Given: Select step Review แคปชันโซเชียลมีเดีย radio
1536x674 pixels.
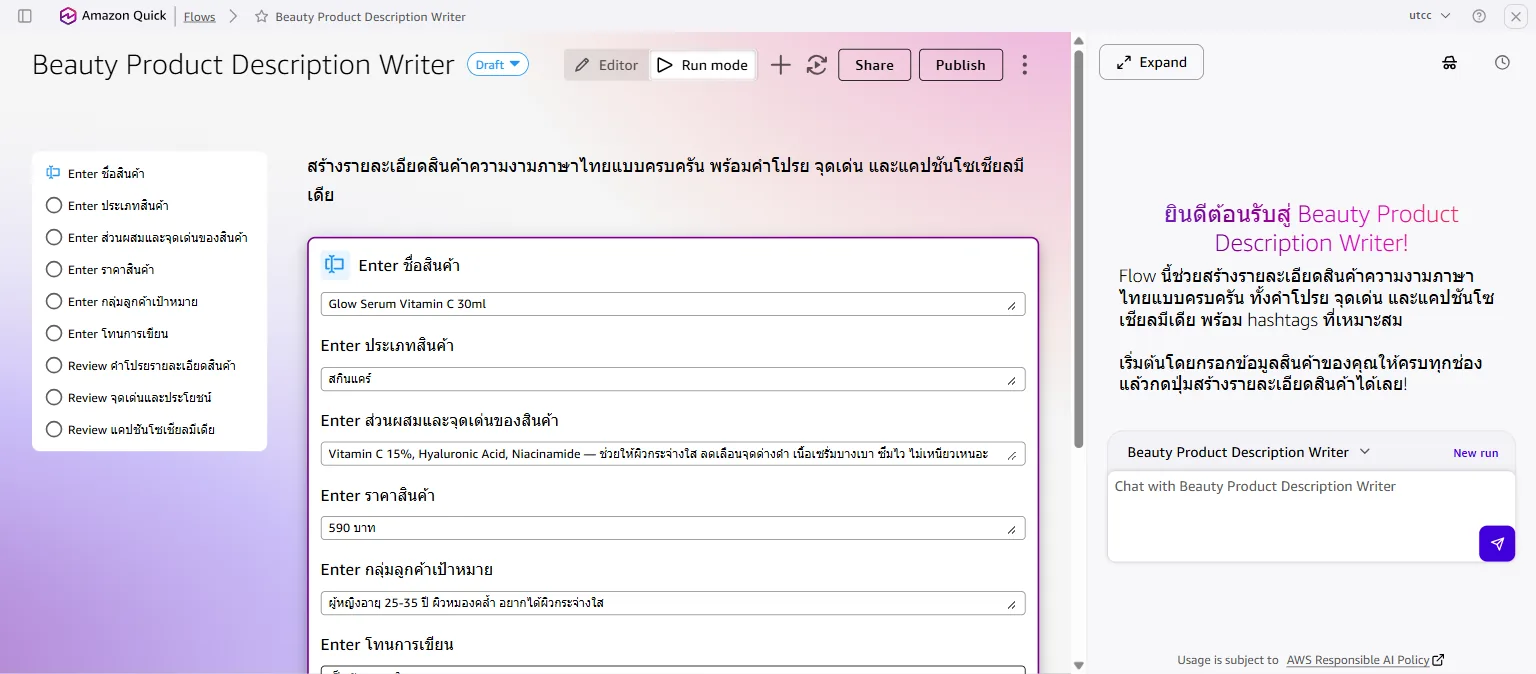Looking at the screenshot, I should (54, 430).
